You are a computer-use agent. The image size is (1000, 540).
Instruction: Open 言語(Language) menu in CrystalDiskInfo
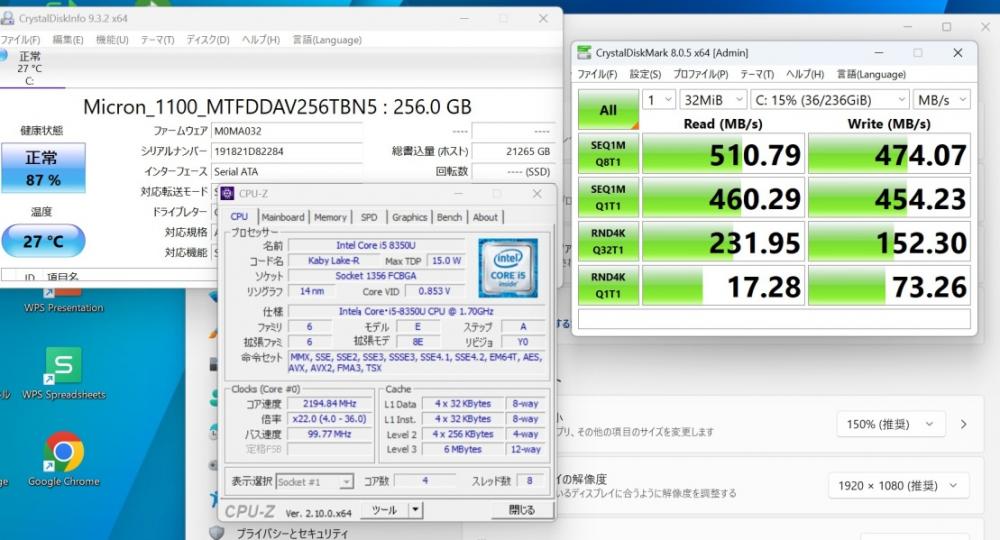[327, 40]
